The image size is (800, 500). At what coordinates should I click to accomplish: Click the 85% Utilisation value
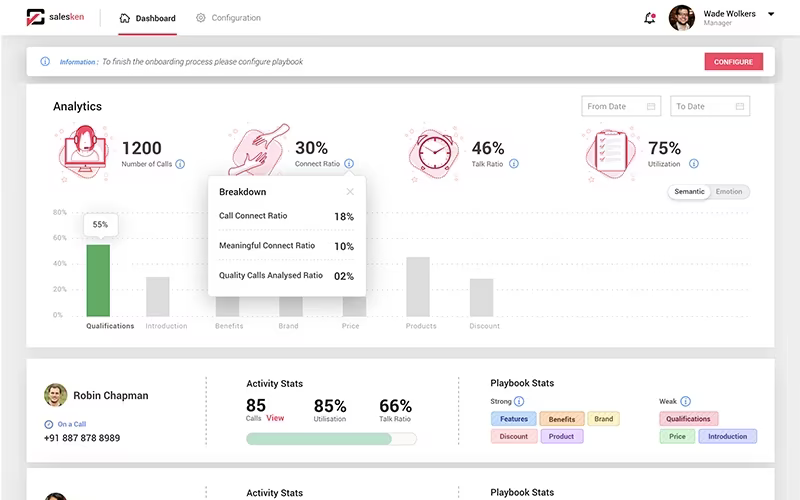330,406
